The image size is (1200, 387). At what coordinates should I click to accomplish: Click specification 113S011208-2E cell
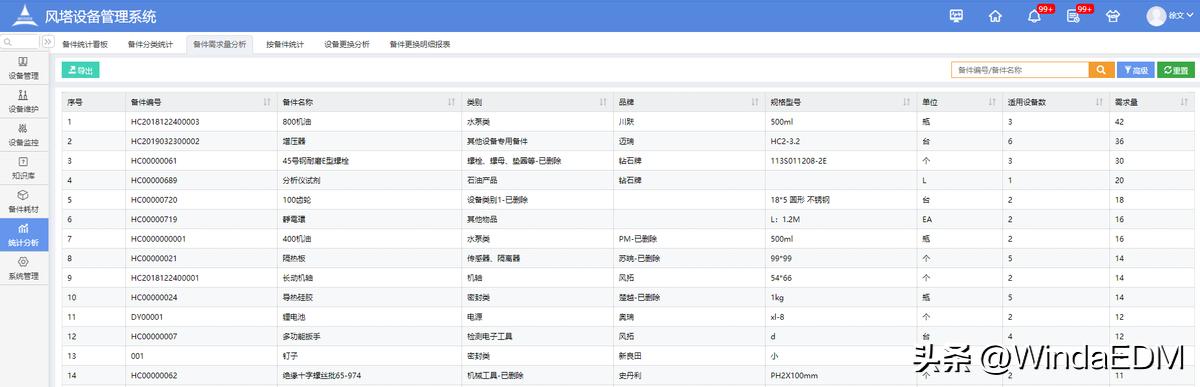pos(799,160)
